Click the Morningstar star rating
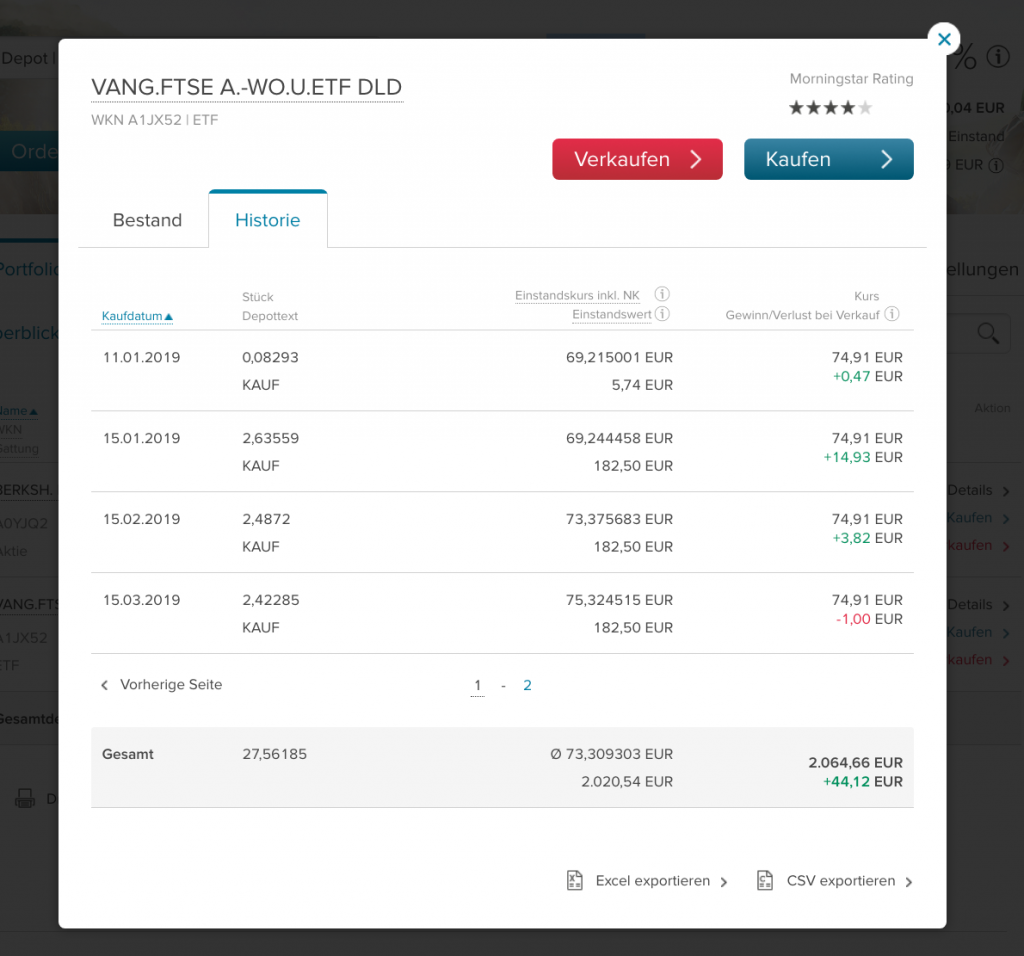 point(831,108)
